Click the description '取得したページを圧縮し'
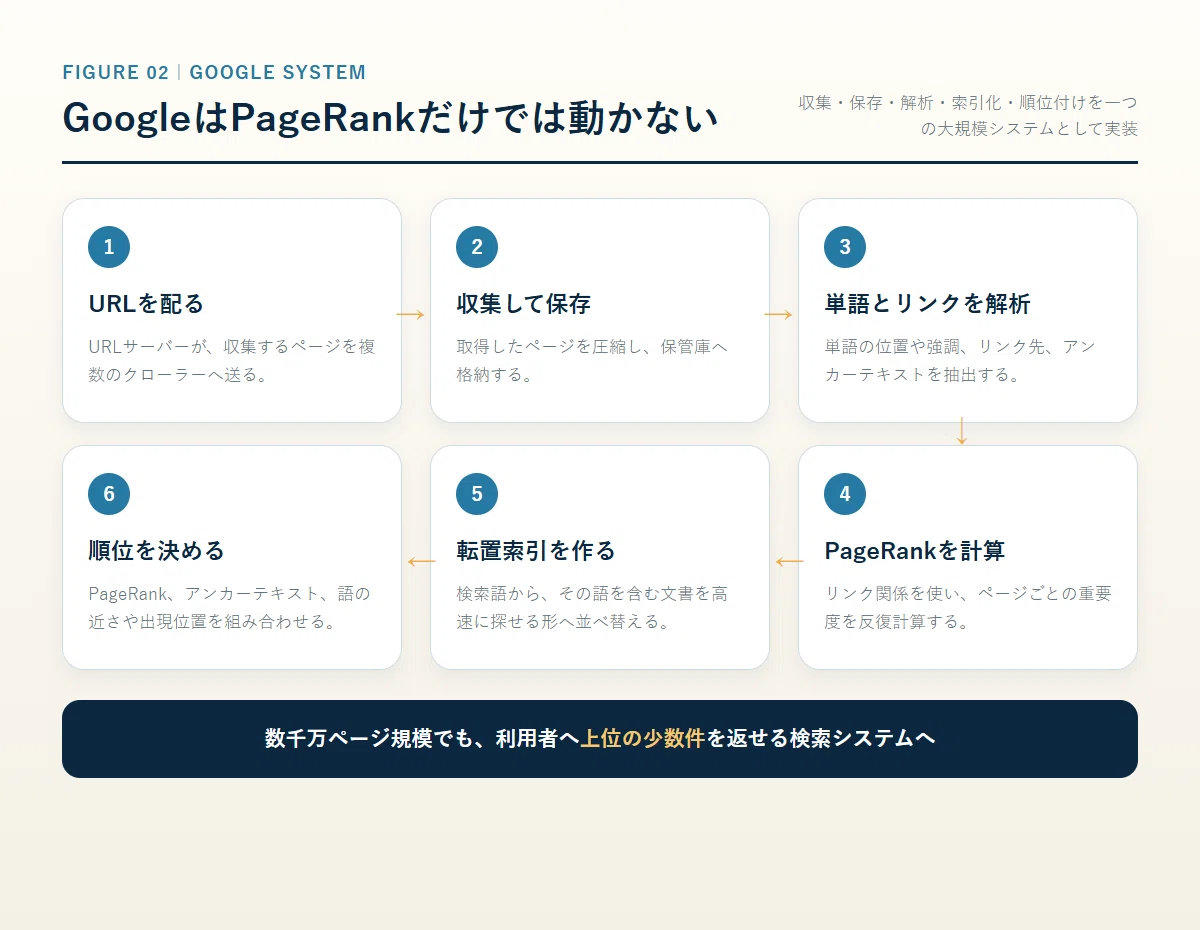The height and width of the screenshot is (930, 1200). click(592, 361)
